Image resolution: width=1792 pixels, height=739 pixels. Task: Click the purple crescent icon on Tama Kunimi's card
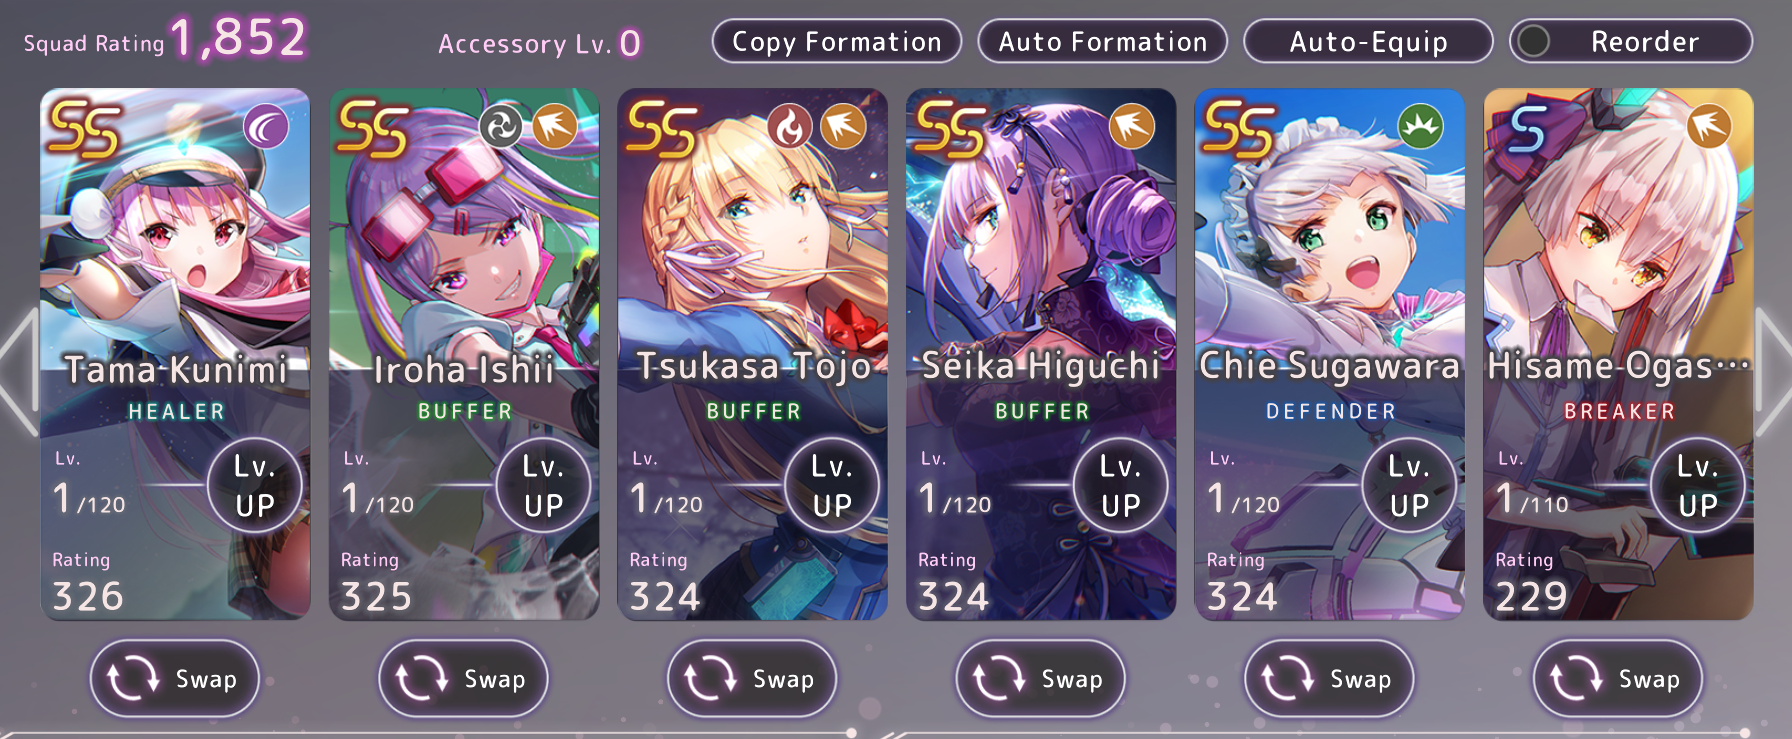(x=266, y=127)
